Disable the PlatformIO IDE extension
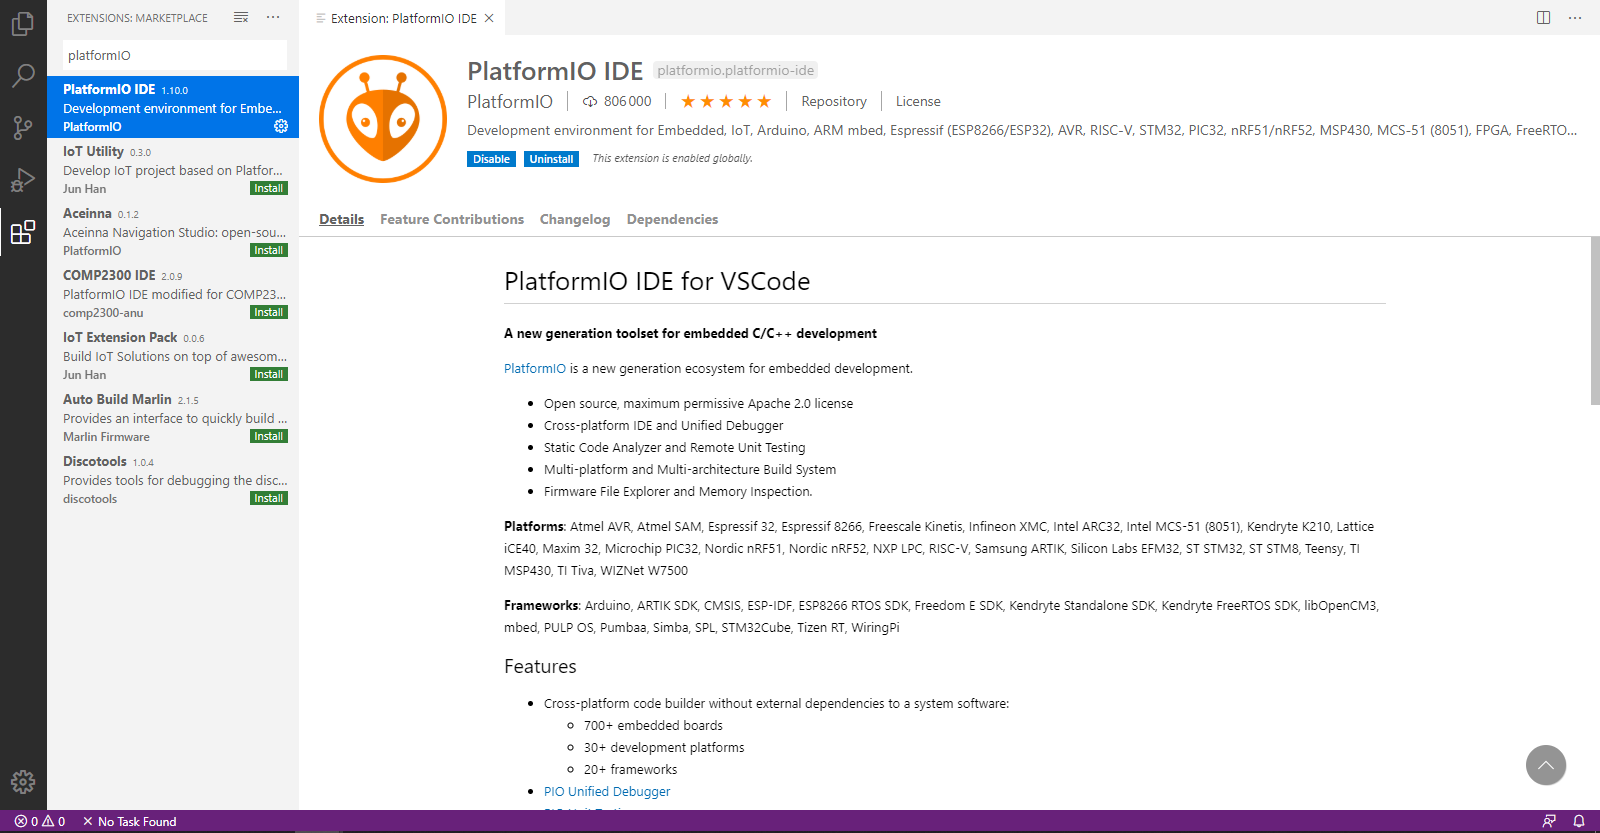Image resolution: width=1600 pixels, height=833 pixels. (x=491, y=159)
